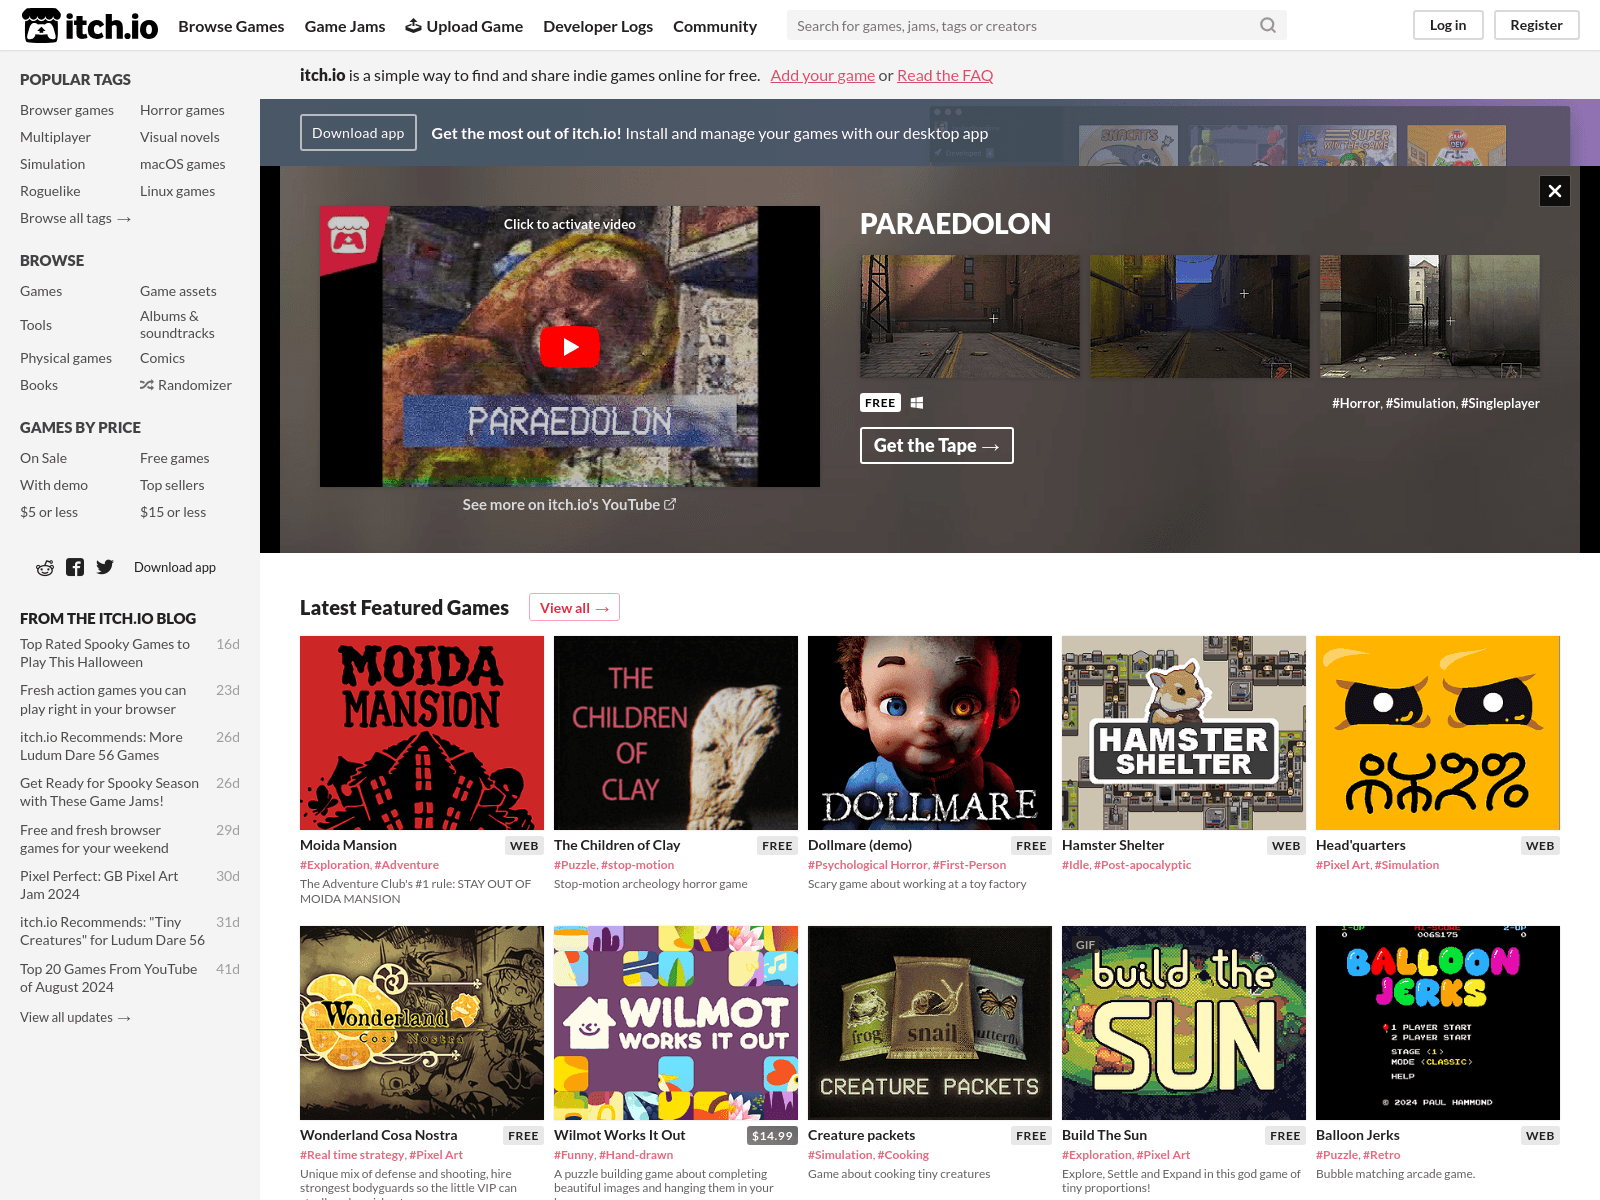
Task: Click the Download app banner button
Action: 358,133
